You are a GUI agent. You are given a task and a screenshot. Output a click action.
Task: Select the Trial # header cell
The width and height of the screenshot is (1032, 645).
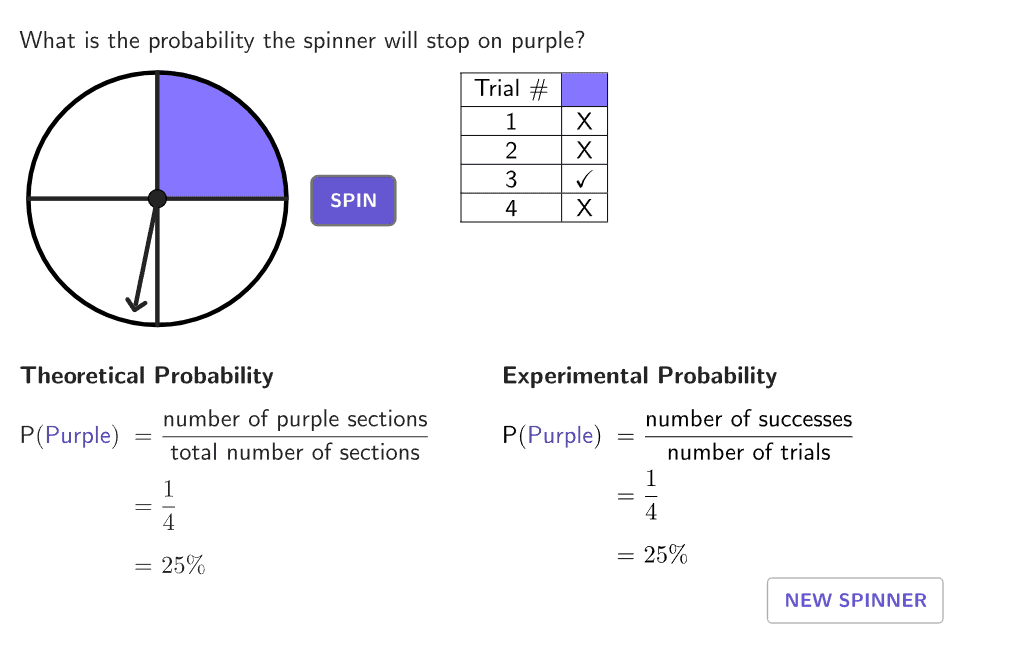point(511,90)
